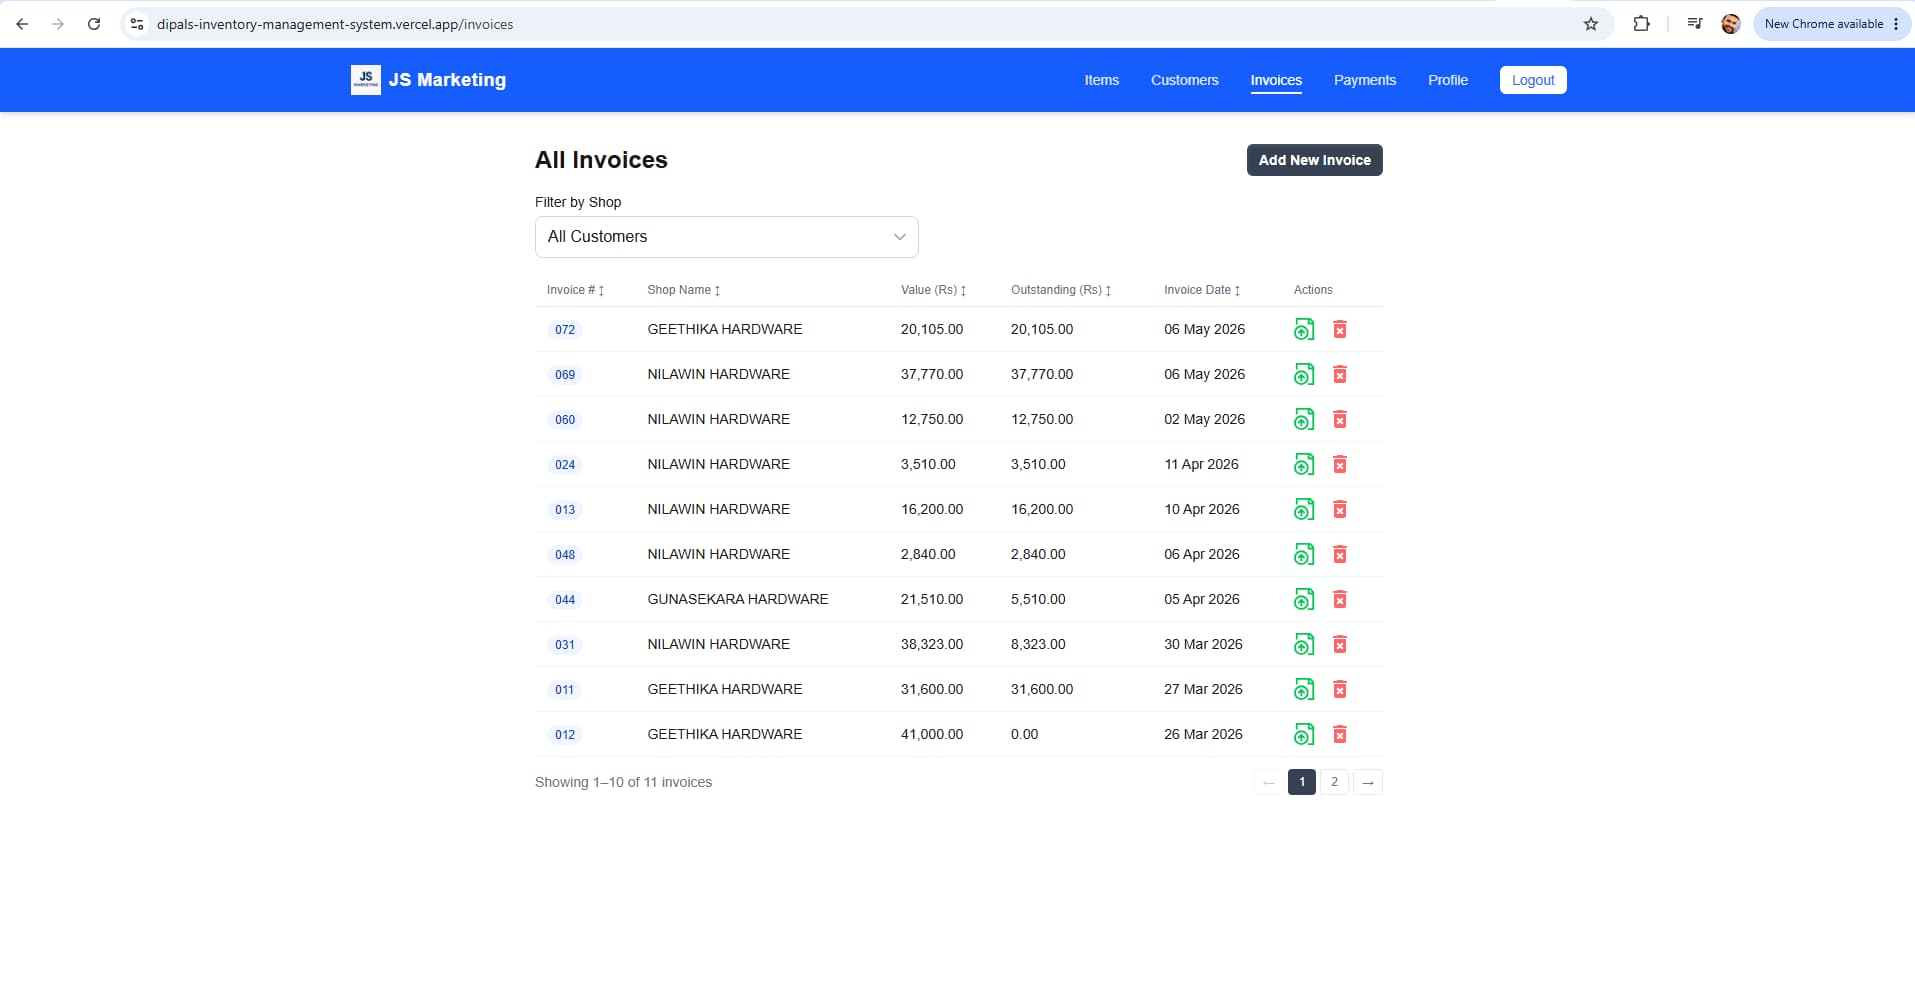Select the Invoices nav tab
1915x999 pixels.
click(x=1276, y=80)
